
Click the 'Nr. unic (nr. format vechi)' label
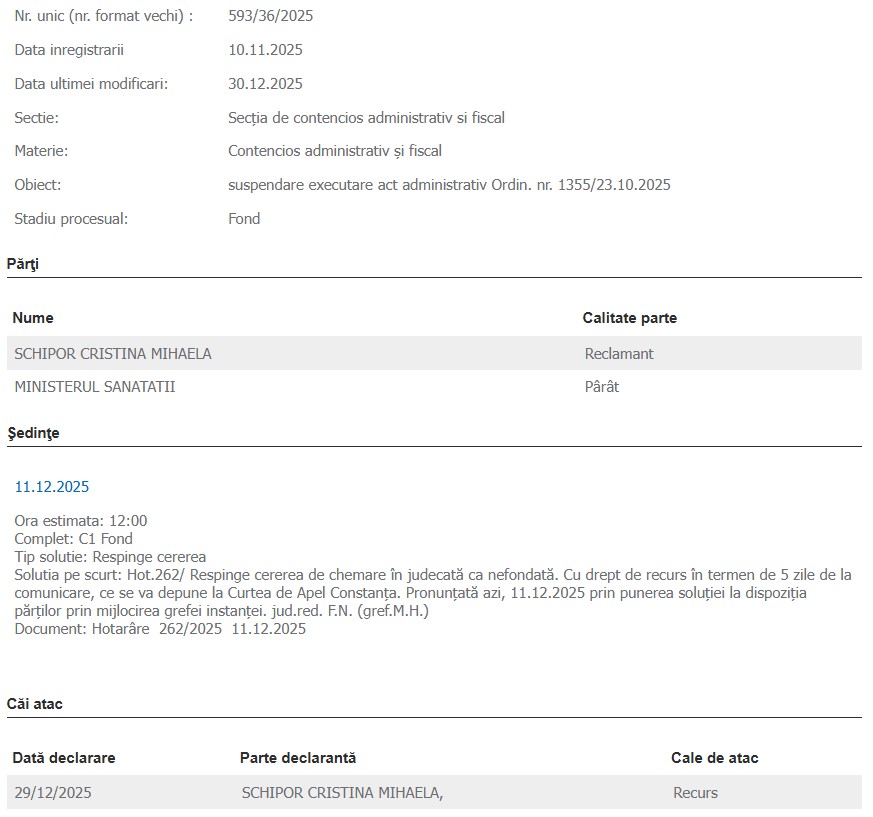(x=104, y=16)
